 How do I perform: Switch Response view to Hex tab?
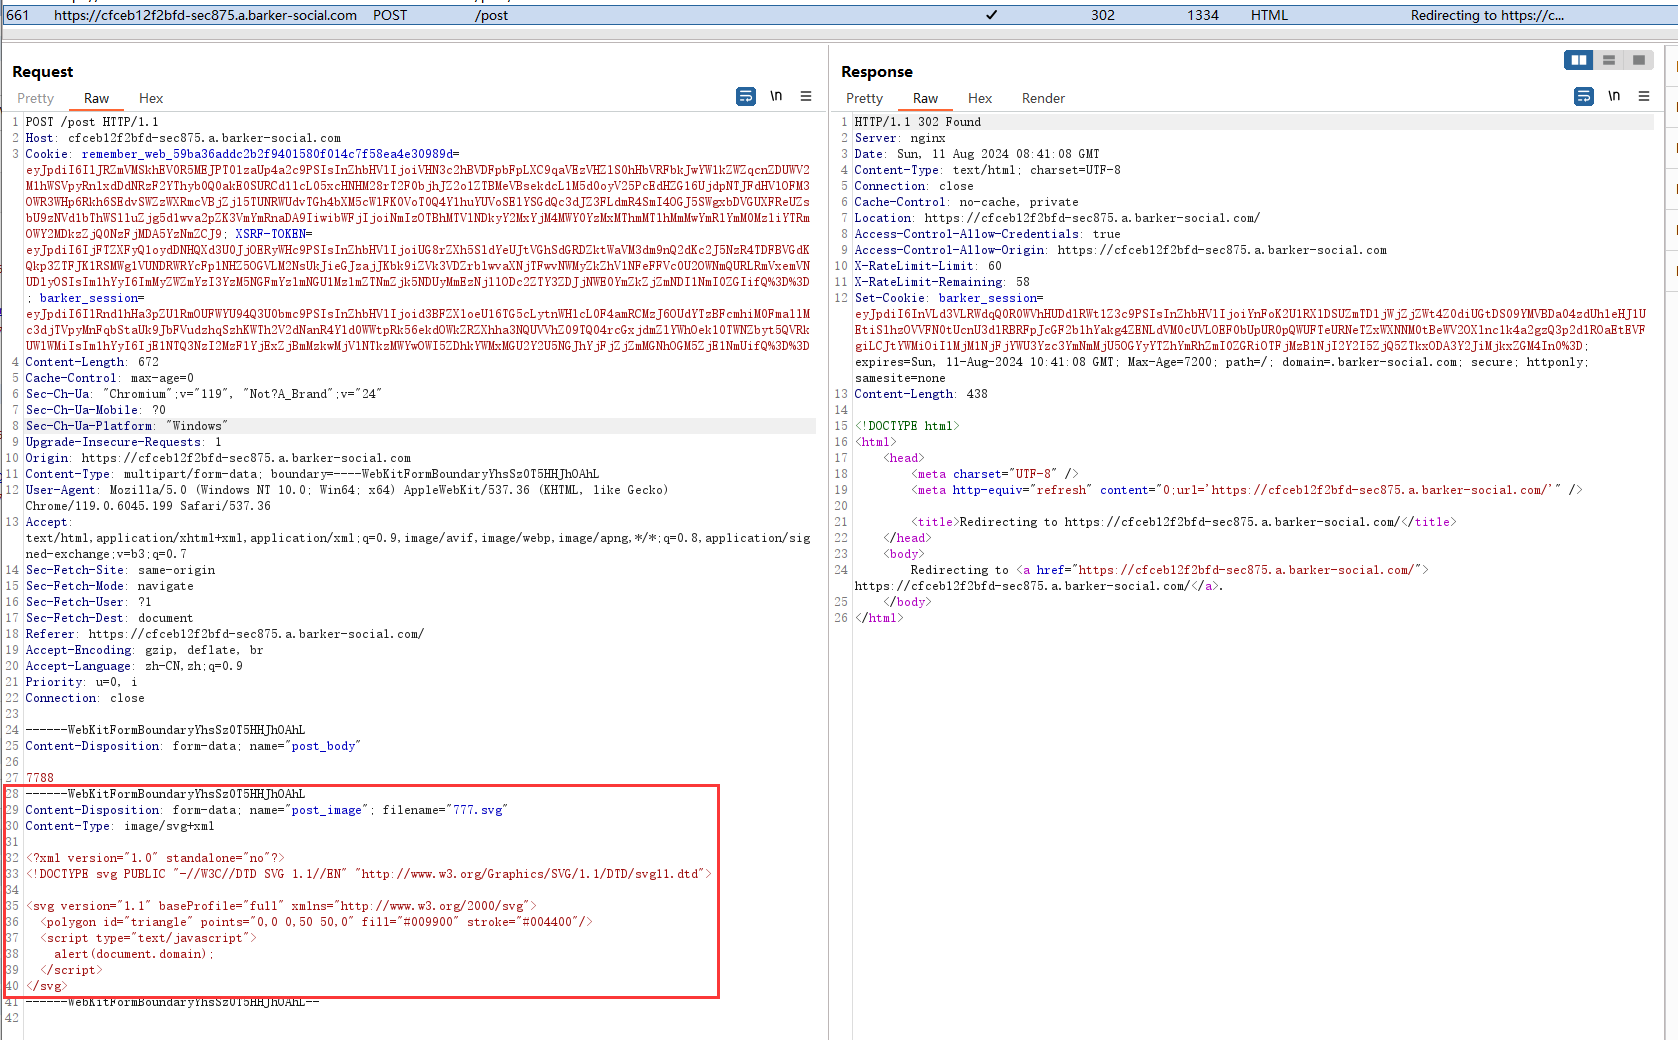[980, 98]
